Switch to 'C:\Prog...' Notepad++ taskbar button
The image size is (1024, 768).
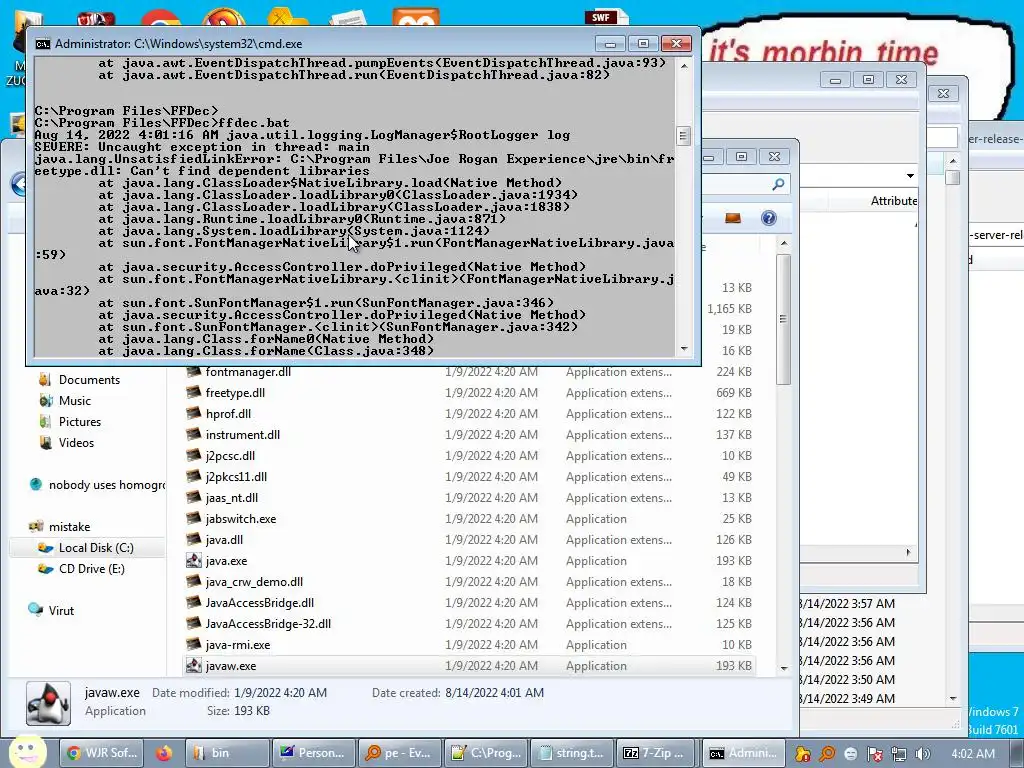click(x=485, y=753)
